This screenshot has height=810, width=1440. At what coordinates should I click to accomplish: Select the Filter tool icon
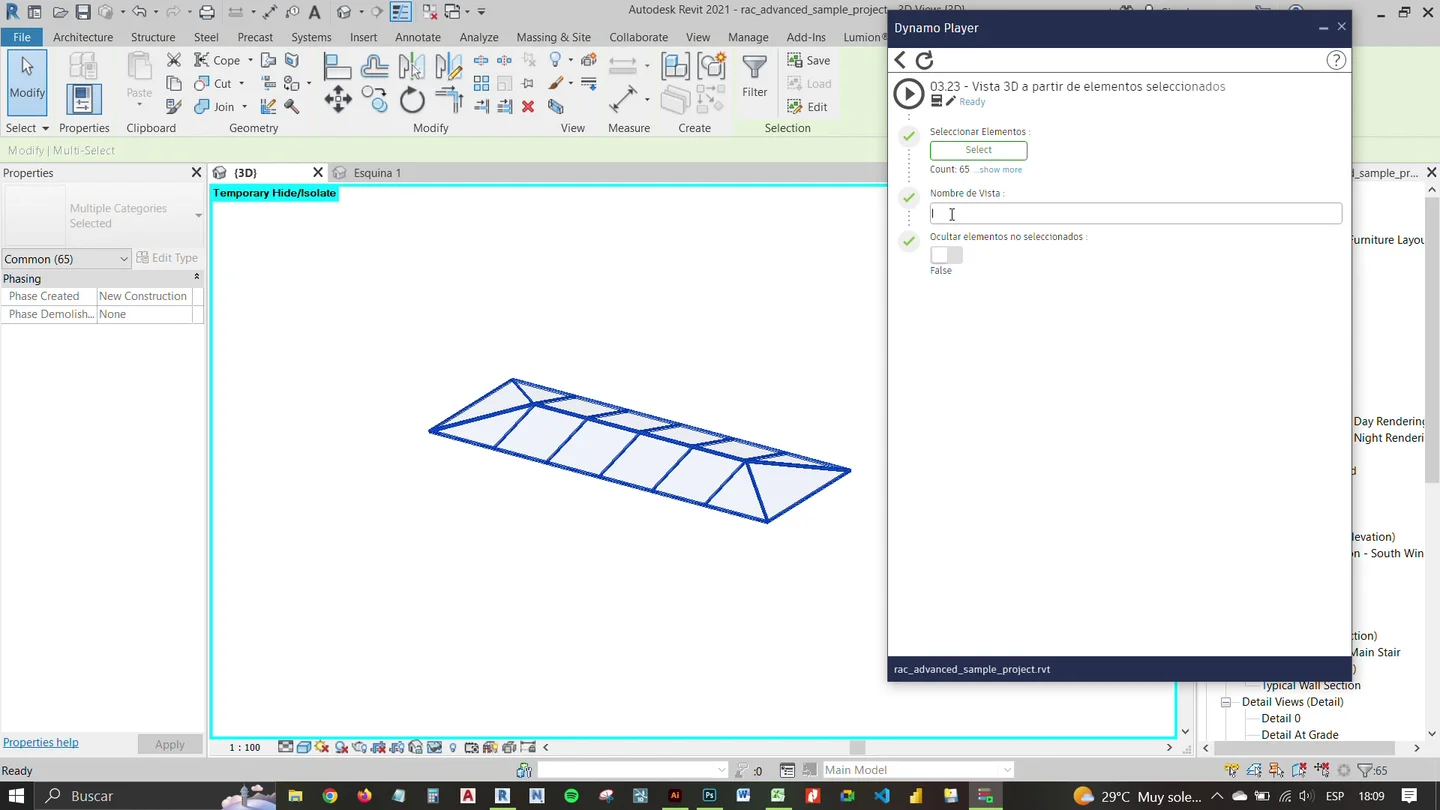[x=755, y=76]
